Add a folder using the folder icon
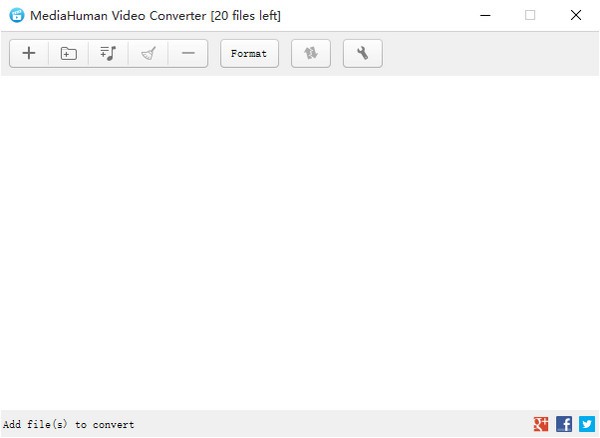 (x=68, y=54)
